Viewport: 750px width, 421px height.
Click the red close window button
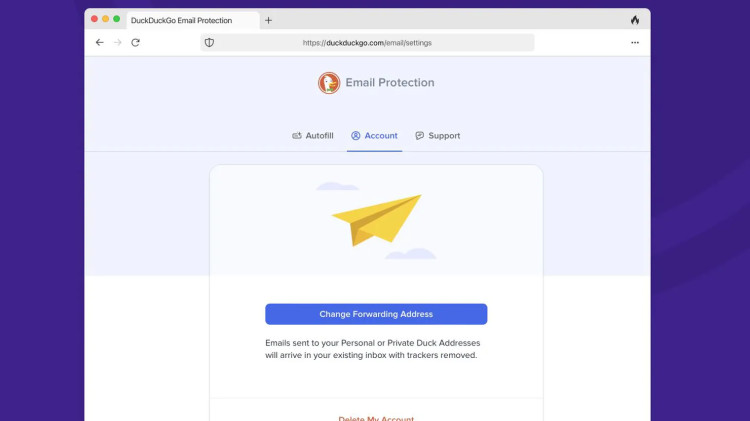click(94, 19)
